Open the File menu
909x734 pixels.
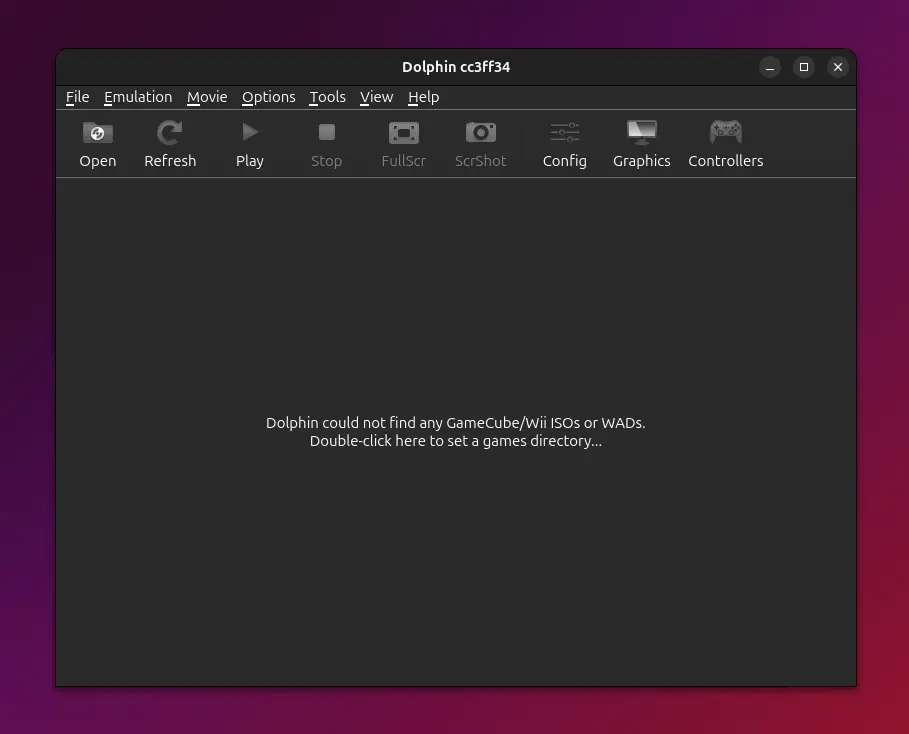[77, 97]
